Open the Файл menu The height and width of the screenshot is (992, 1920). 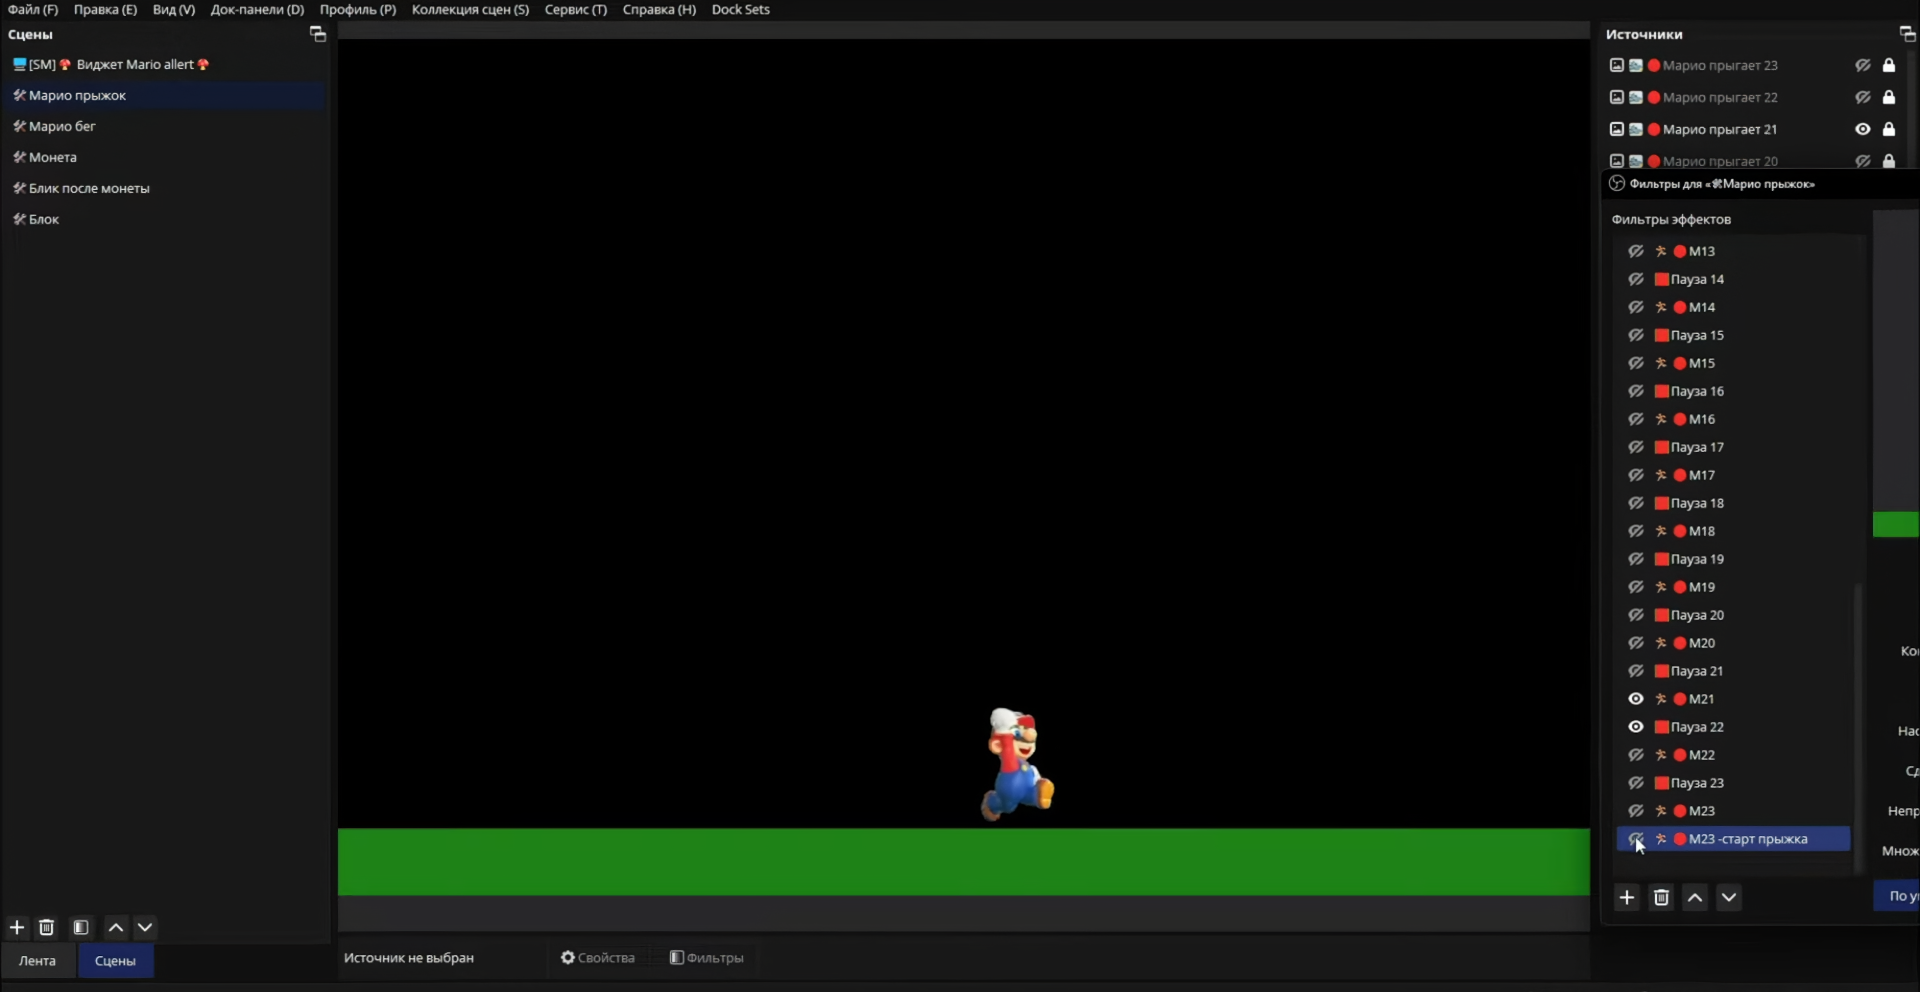coord(33,9)
